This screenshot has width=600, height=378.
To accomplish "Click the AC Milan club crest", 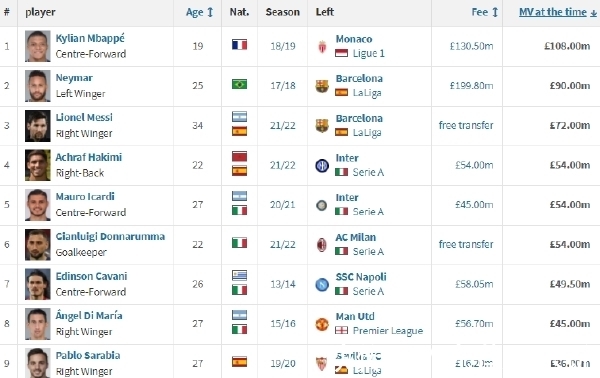I will 322,244.
